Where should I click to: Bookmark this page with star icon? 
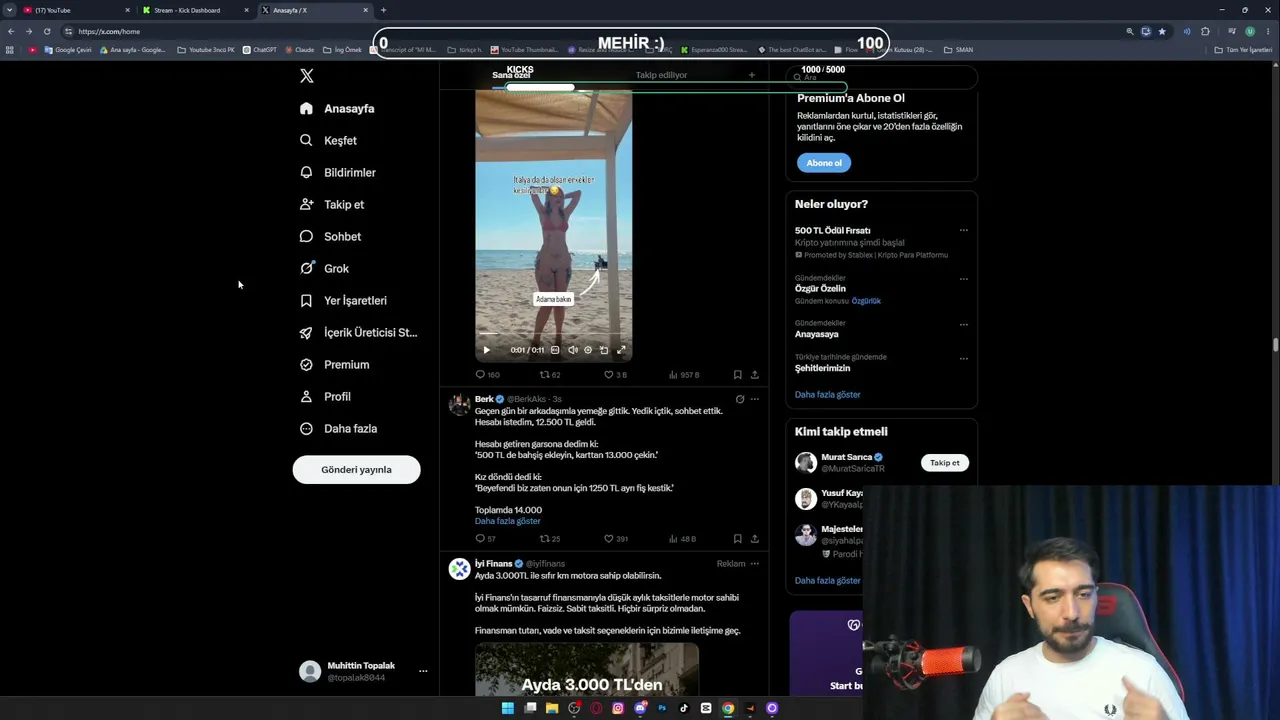tap(1162, 31)
